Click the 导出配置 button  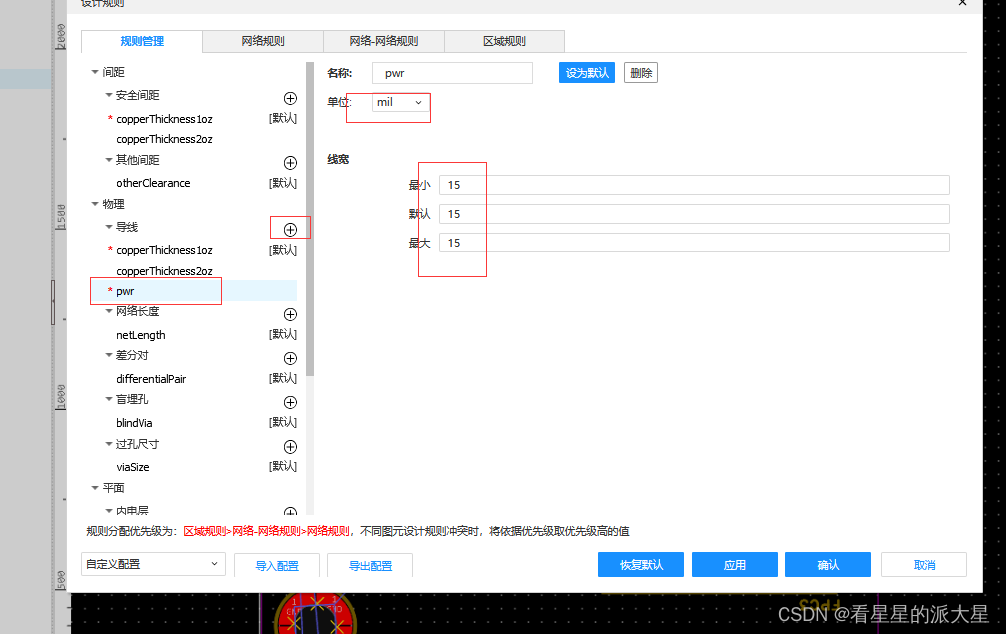(370, 565)
